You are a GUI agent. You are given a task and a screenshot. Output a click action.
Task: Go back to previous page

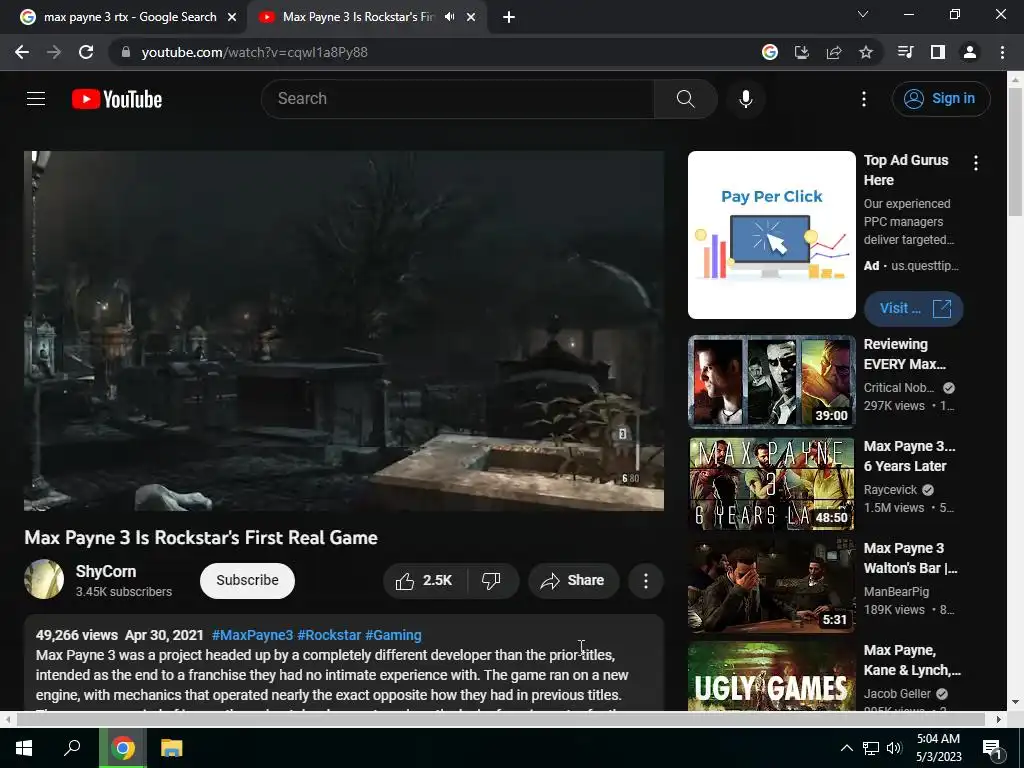pos(22,52)
